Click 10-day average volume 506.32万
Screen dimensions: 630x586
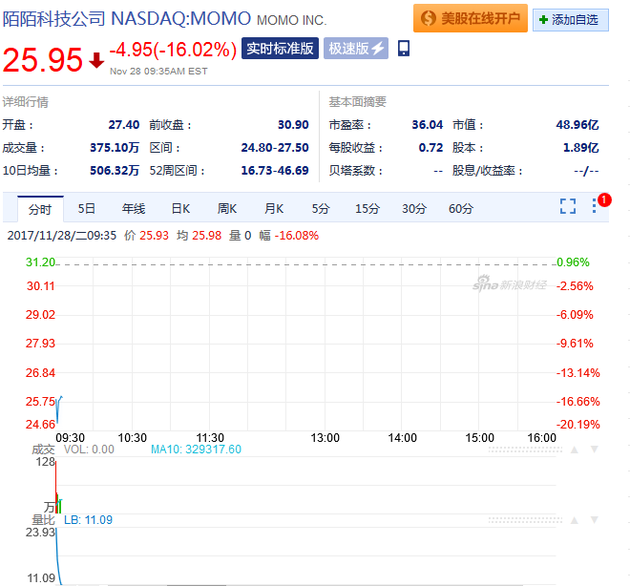(115, 170)
